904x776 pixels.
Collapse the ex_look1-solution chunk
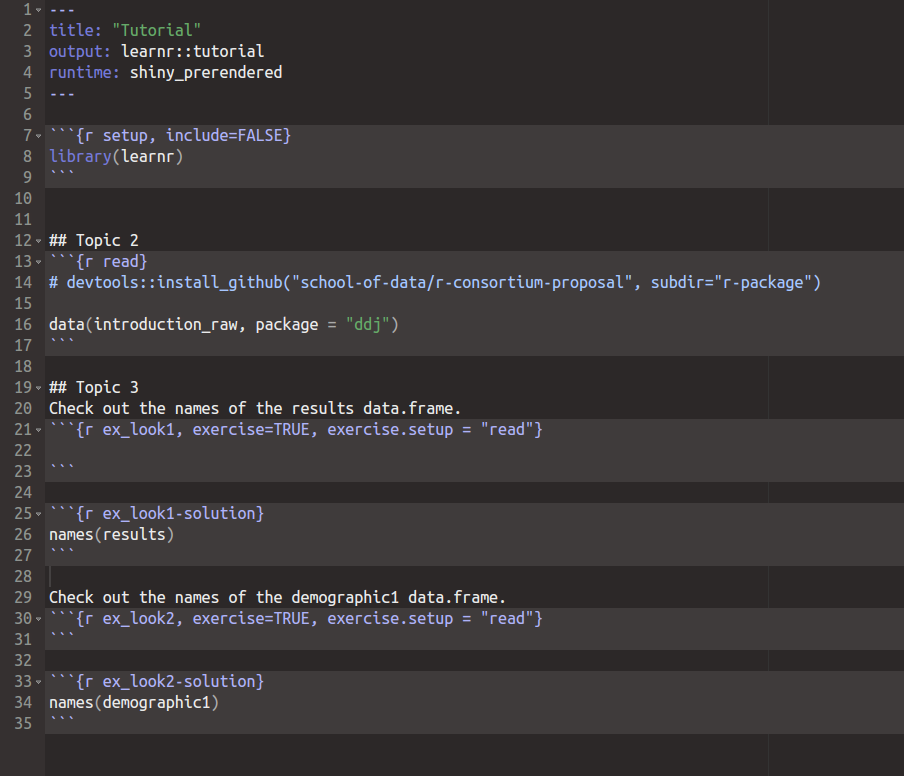(37, 513)
